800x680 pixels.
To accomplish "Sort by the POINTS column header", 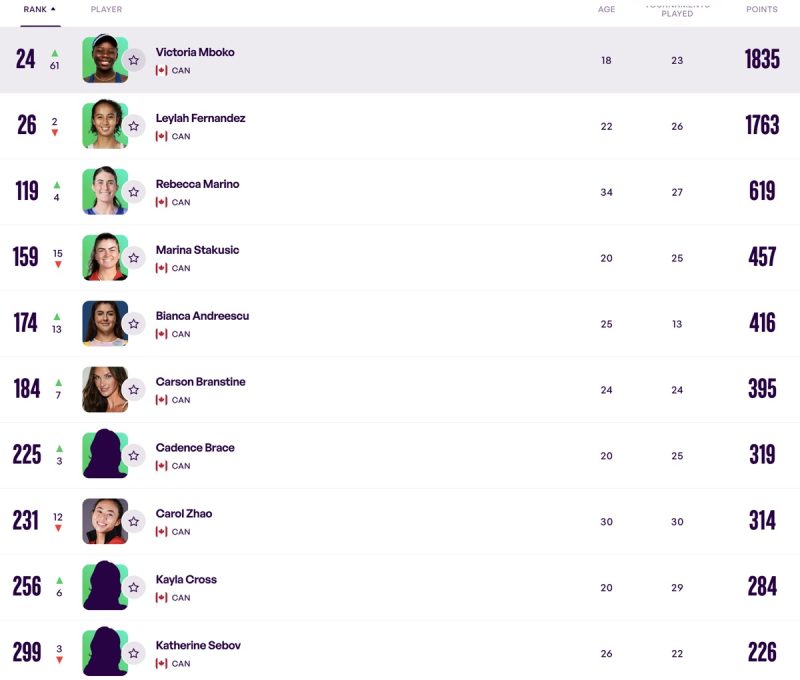I will (762, 9).
